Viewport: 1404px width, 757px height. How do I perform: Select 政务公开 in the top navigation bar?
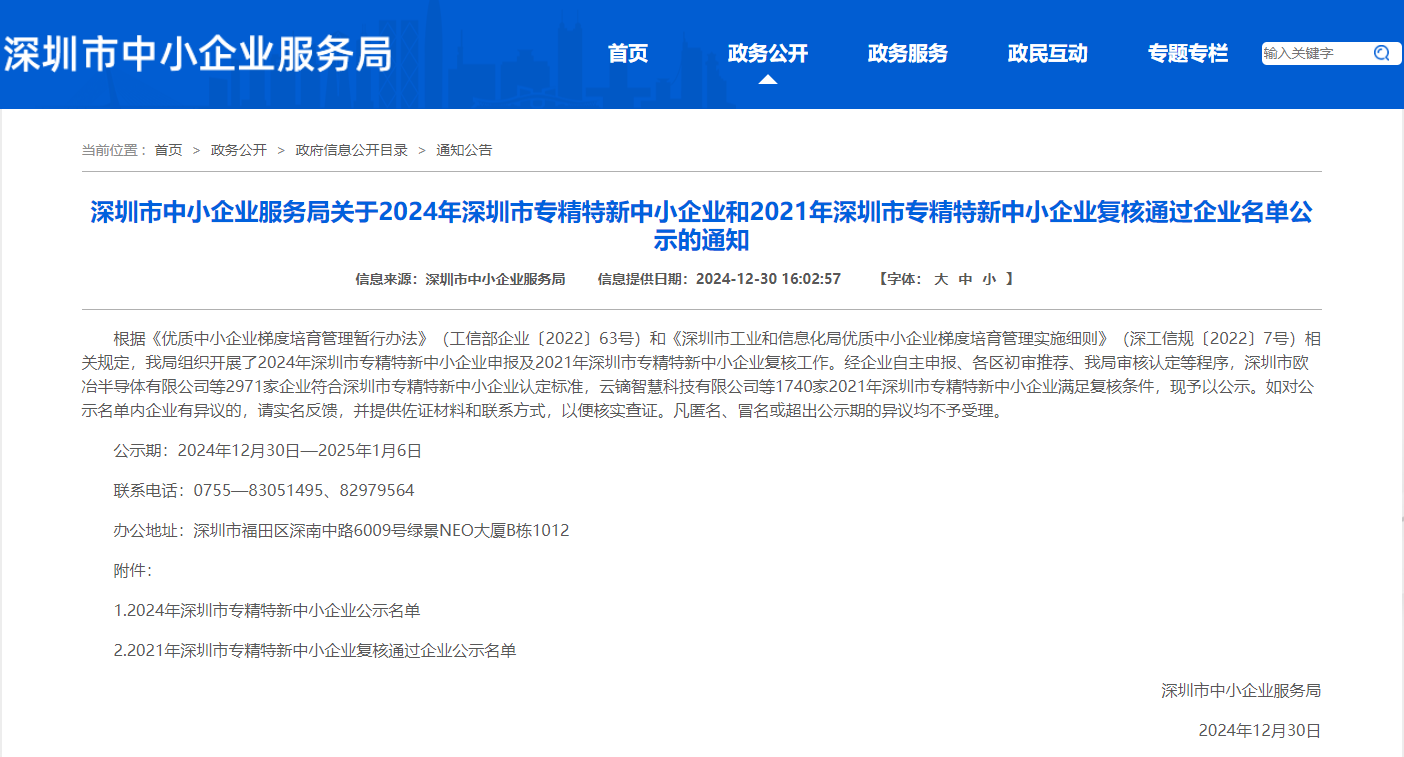point(767,54)
